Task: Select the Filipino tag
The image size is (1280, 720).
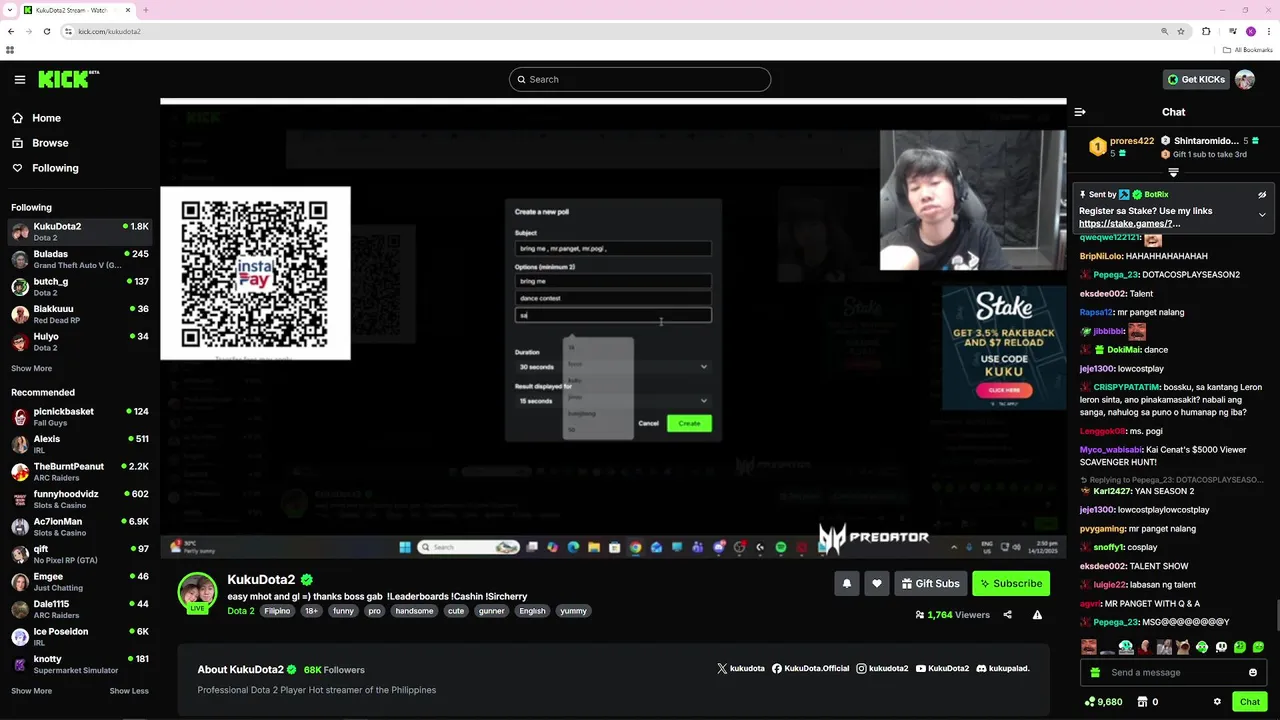Action: click(277, 611)
